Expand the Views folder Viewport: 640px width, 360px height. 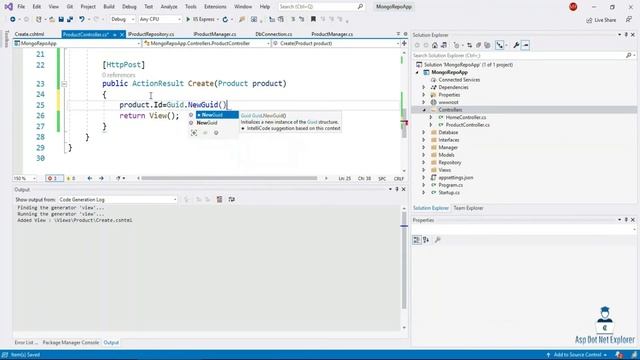(423, 170)
